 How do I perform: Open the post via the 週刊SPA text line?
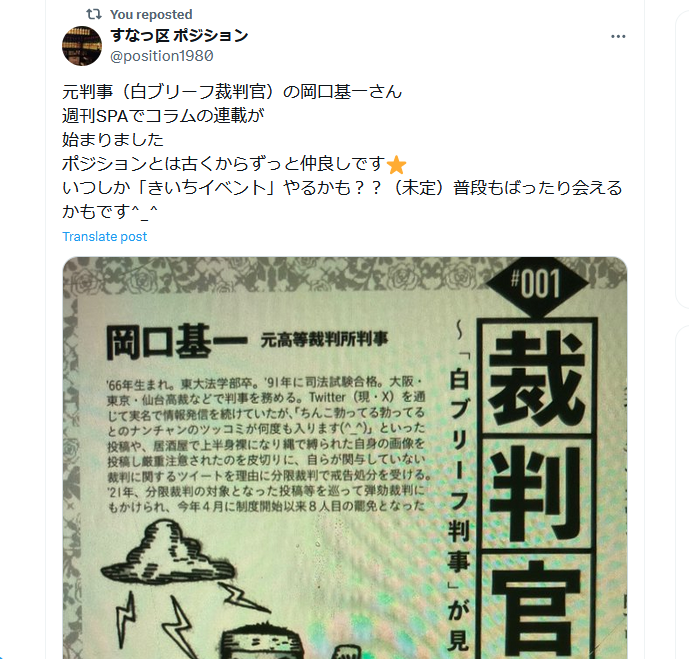(163, 116)
